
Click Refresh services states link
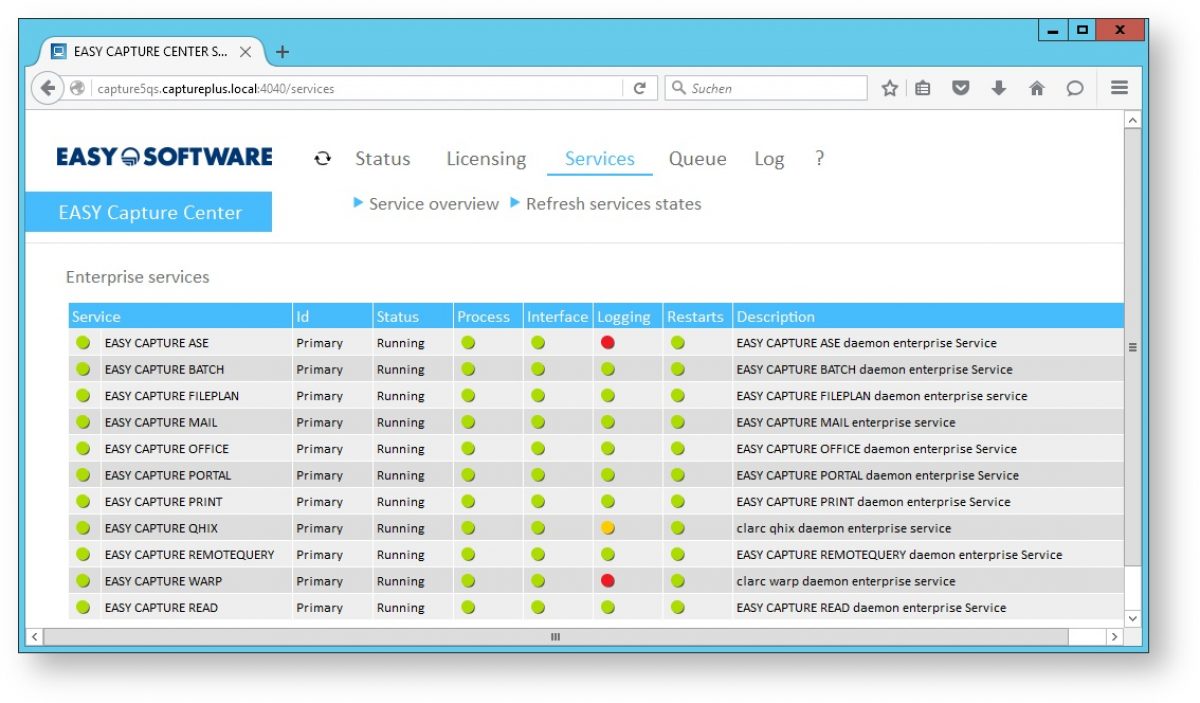point(613,204)
